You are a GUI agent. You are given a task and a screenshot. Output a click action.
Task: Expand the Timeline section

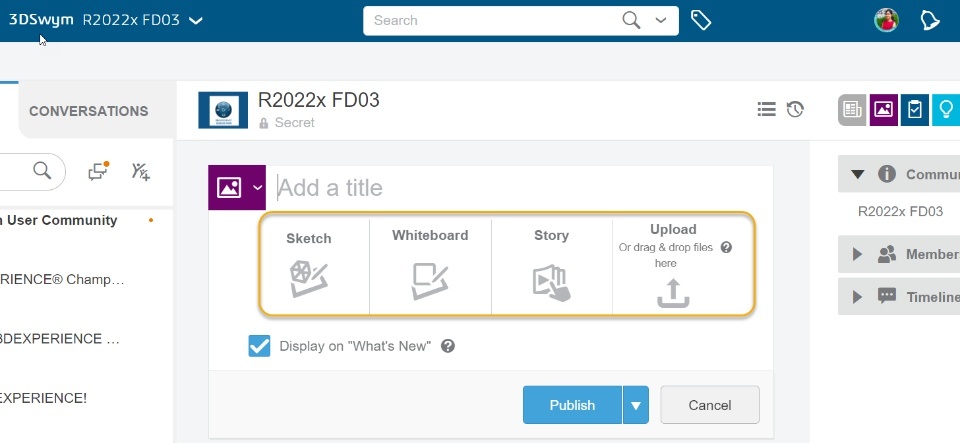coord(857,297)
